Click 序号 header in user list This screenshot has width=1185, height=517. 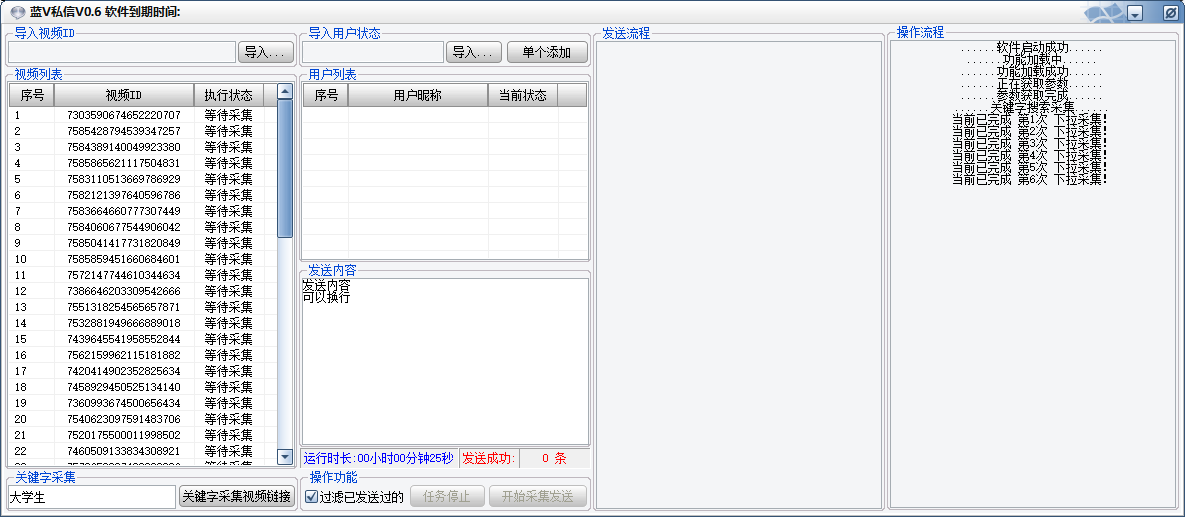pos(326,95)
